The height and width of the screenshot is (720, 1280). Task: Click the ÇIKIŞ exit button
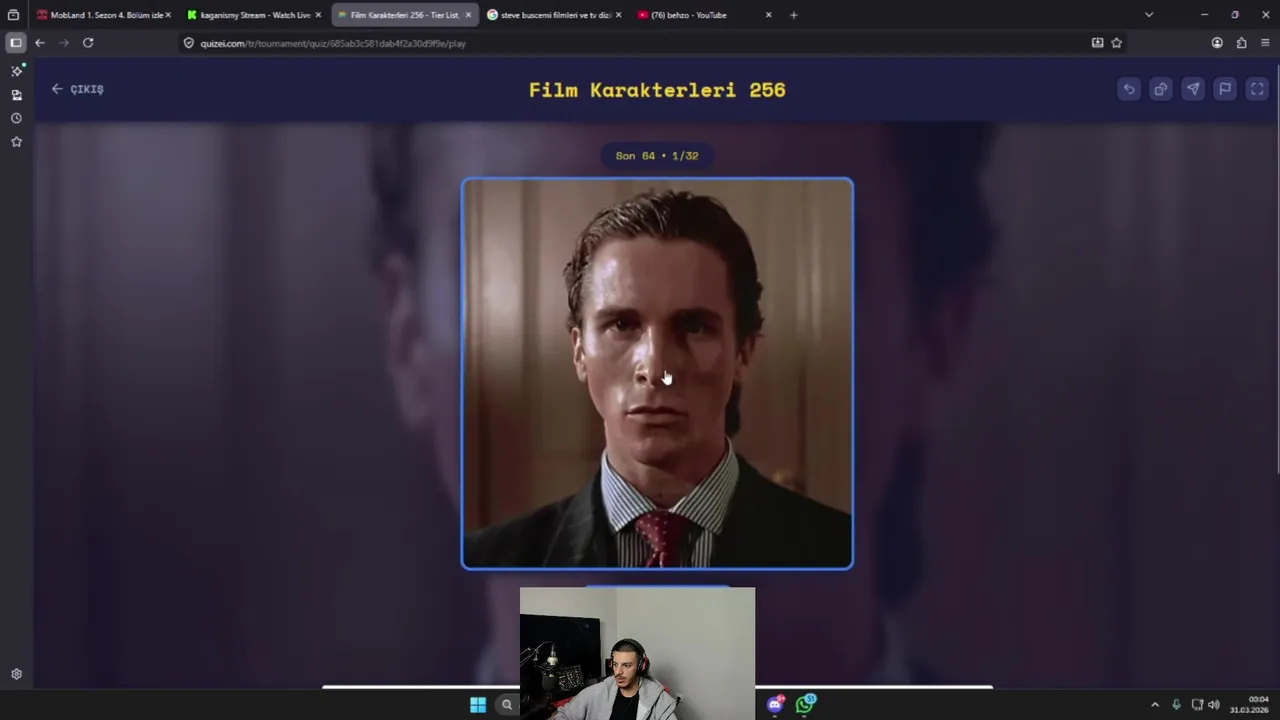coord(77,89)
